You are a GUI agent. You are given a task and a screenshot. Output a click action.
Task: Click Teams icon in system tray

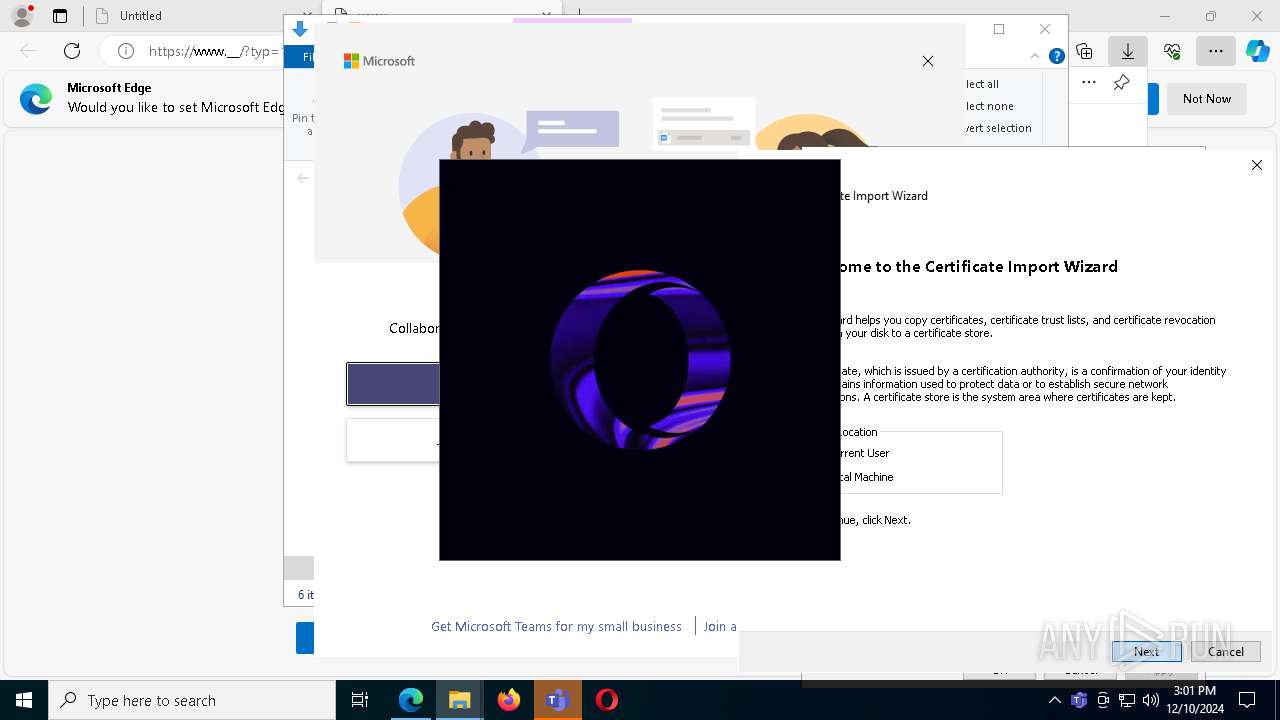(1079, 700)
